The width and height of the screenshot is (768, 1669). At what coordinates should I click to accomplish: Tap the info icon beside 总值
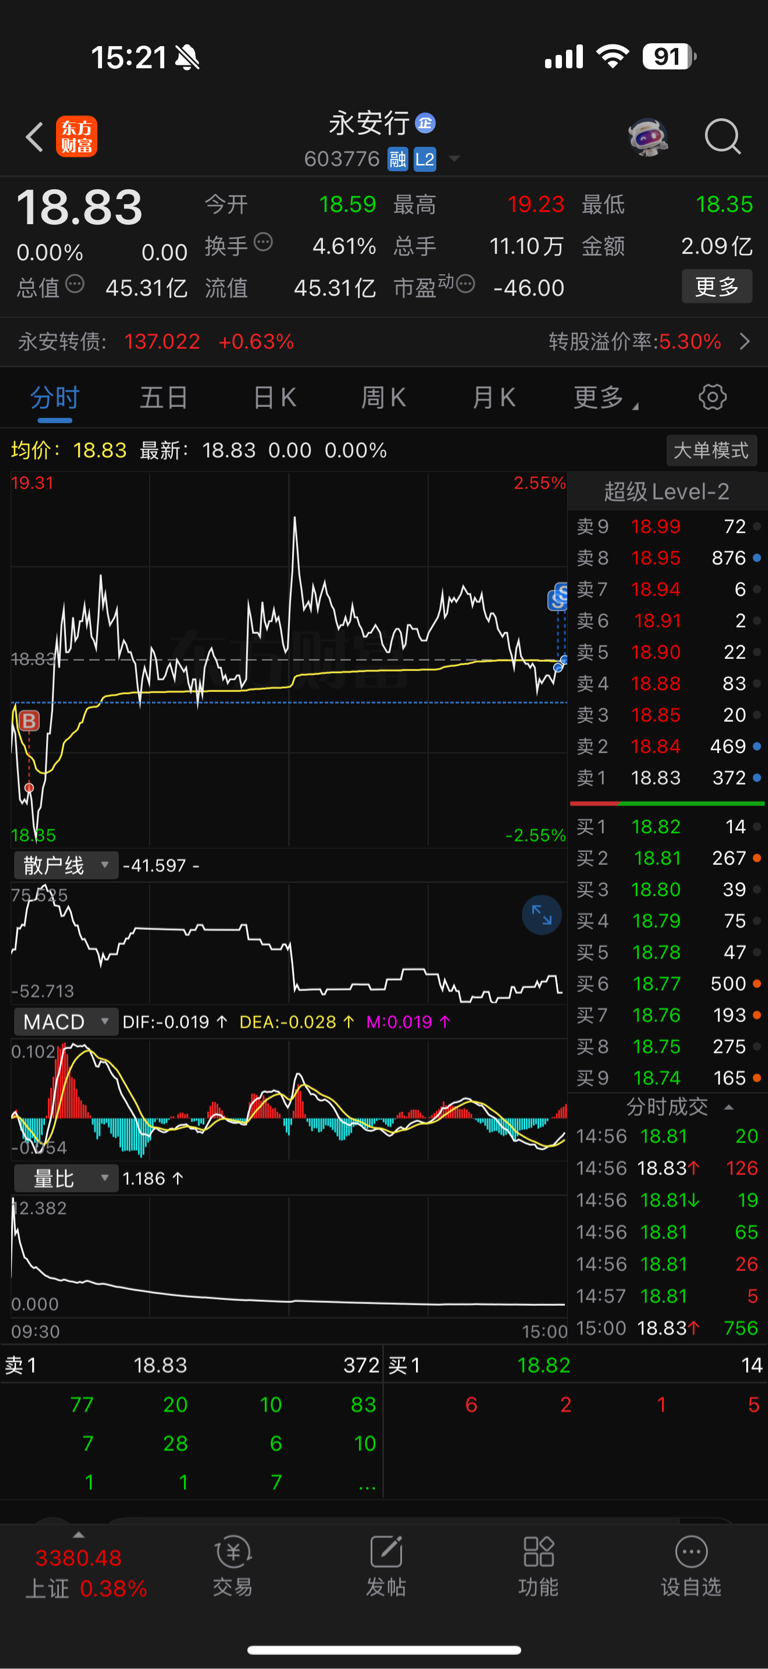(75, 285)
